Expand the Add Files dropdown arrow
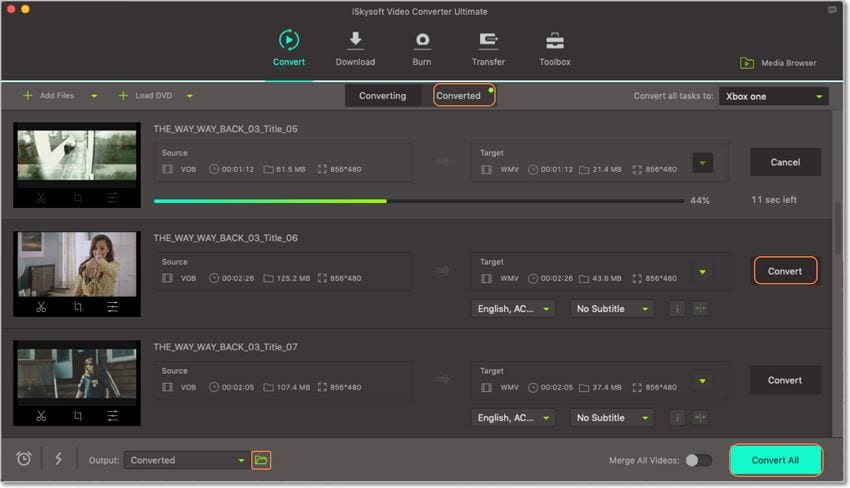Viewport: 850px width, 488px height. coord(94,96)
